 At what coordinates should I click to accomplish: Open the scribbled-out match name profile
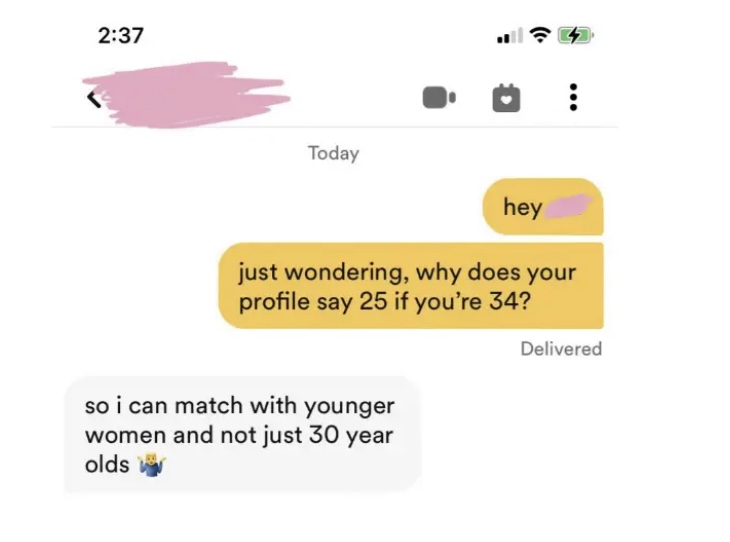coord(186,95)
